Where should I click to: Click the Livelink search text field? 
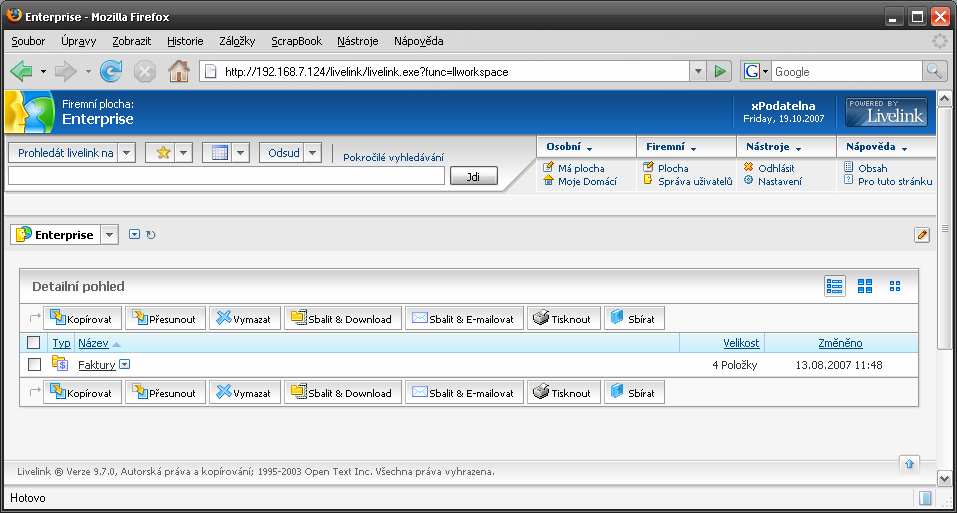pyautogui.click(x=226, y=176)
